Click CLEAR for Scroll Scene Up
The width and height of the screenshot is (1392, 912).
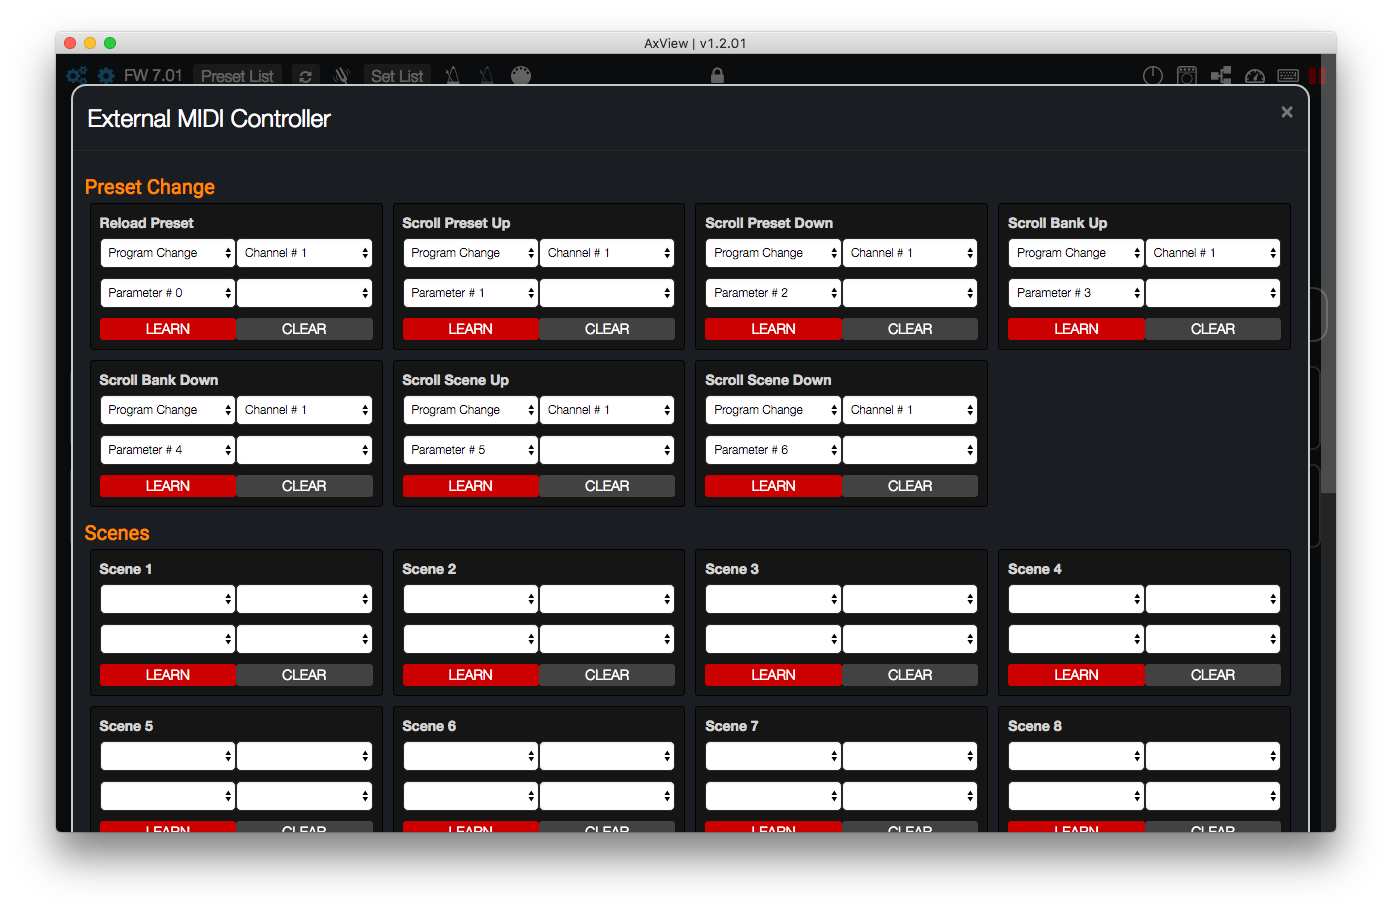pos(607,486)
